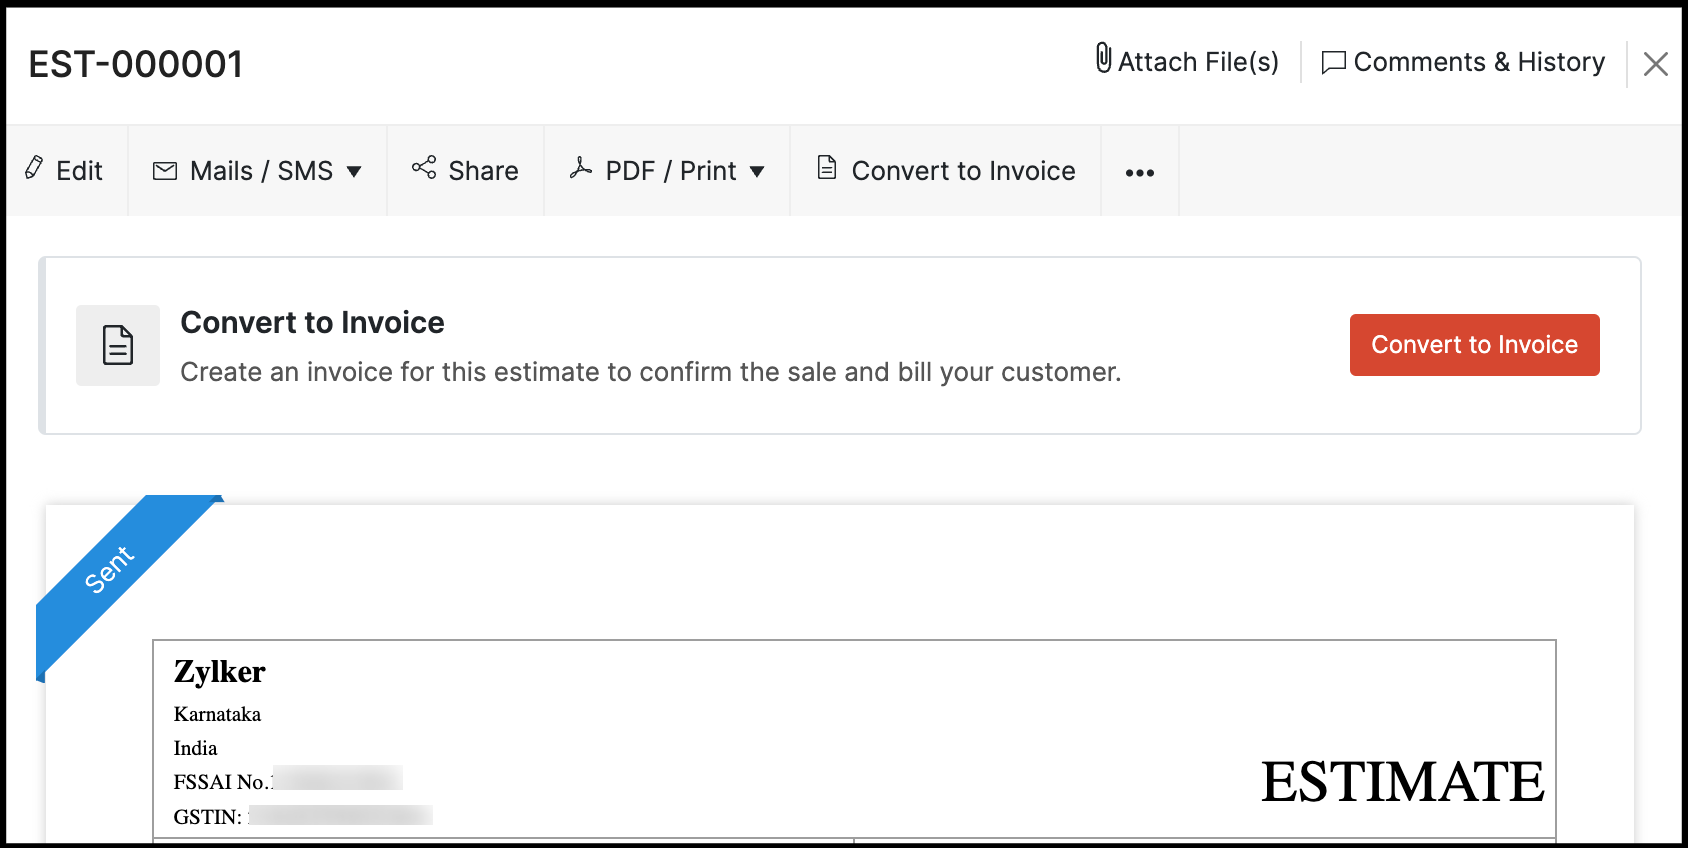Viewport: 1688px width, 848px height.
Task: Click the Share network icon
Action: 424,168
